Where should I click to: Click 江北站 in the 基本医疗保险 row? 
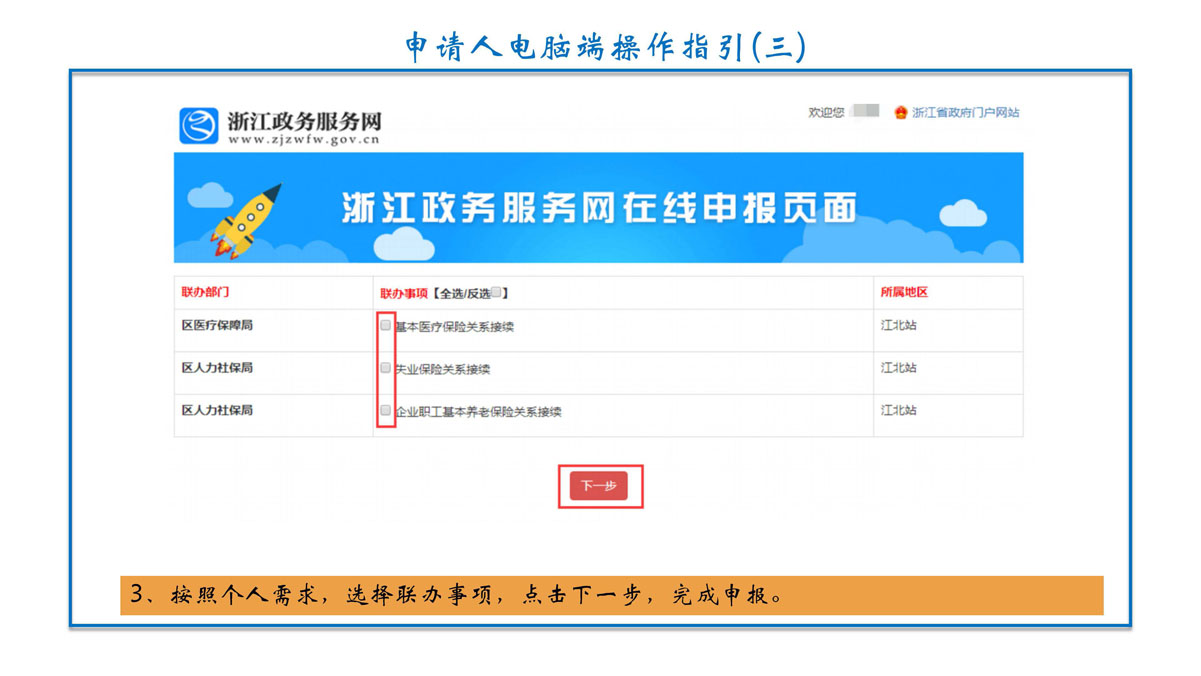tap(898, 325)
